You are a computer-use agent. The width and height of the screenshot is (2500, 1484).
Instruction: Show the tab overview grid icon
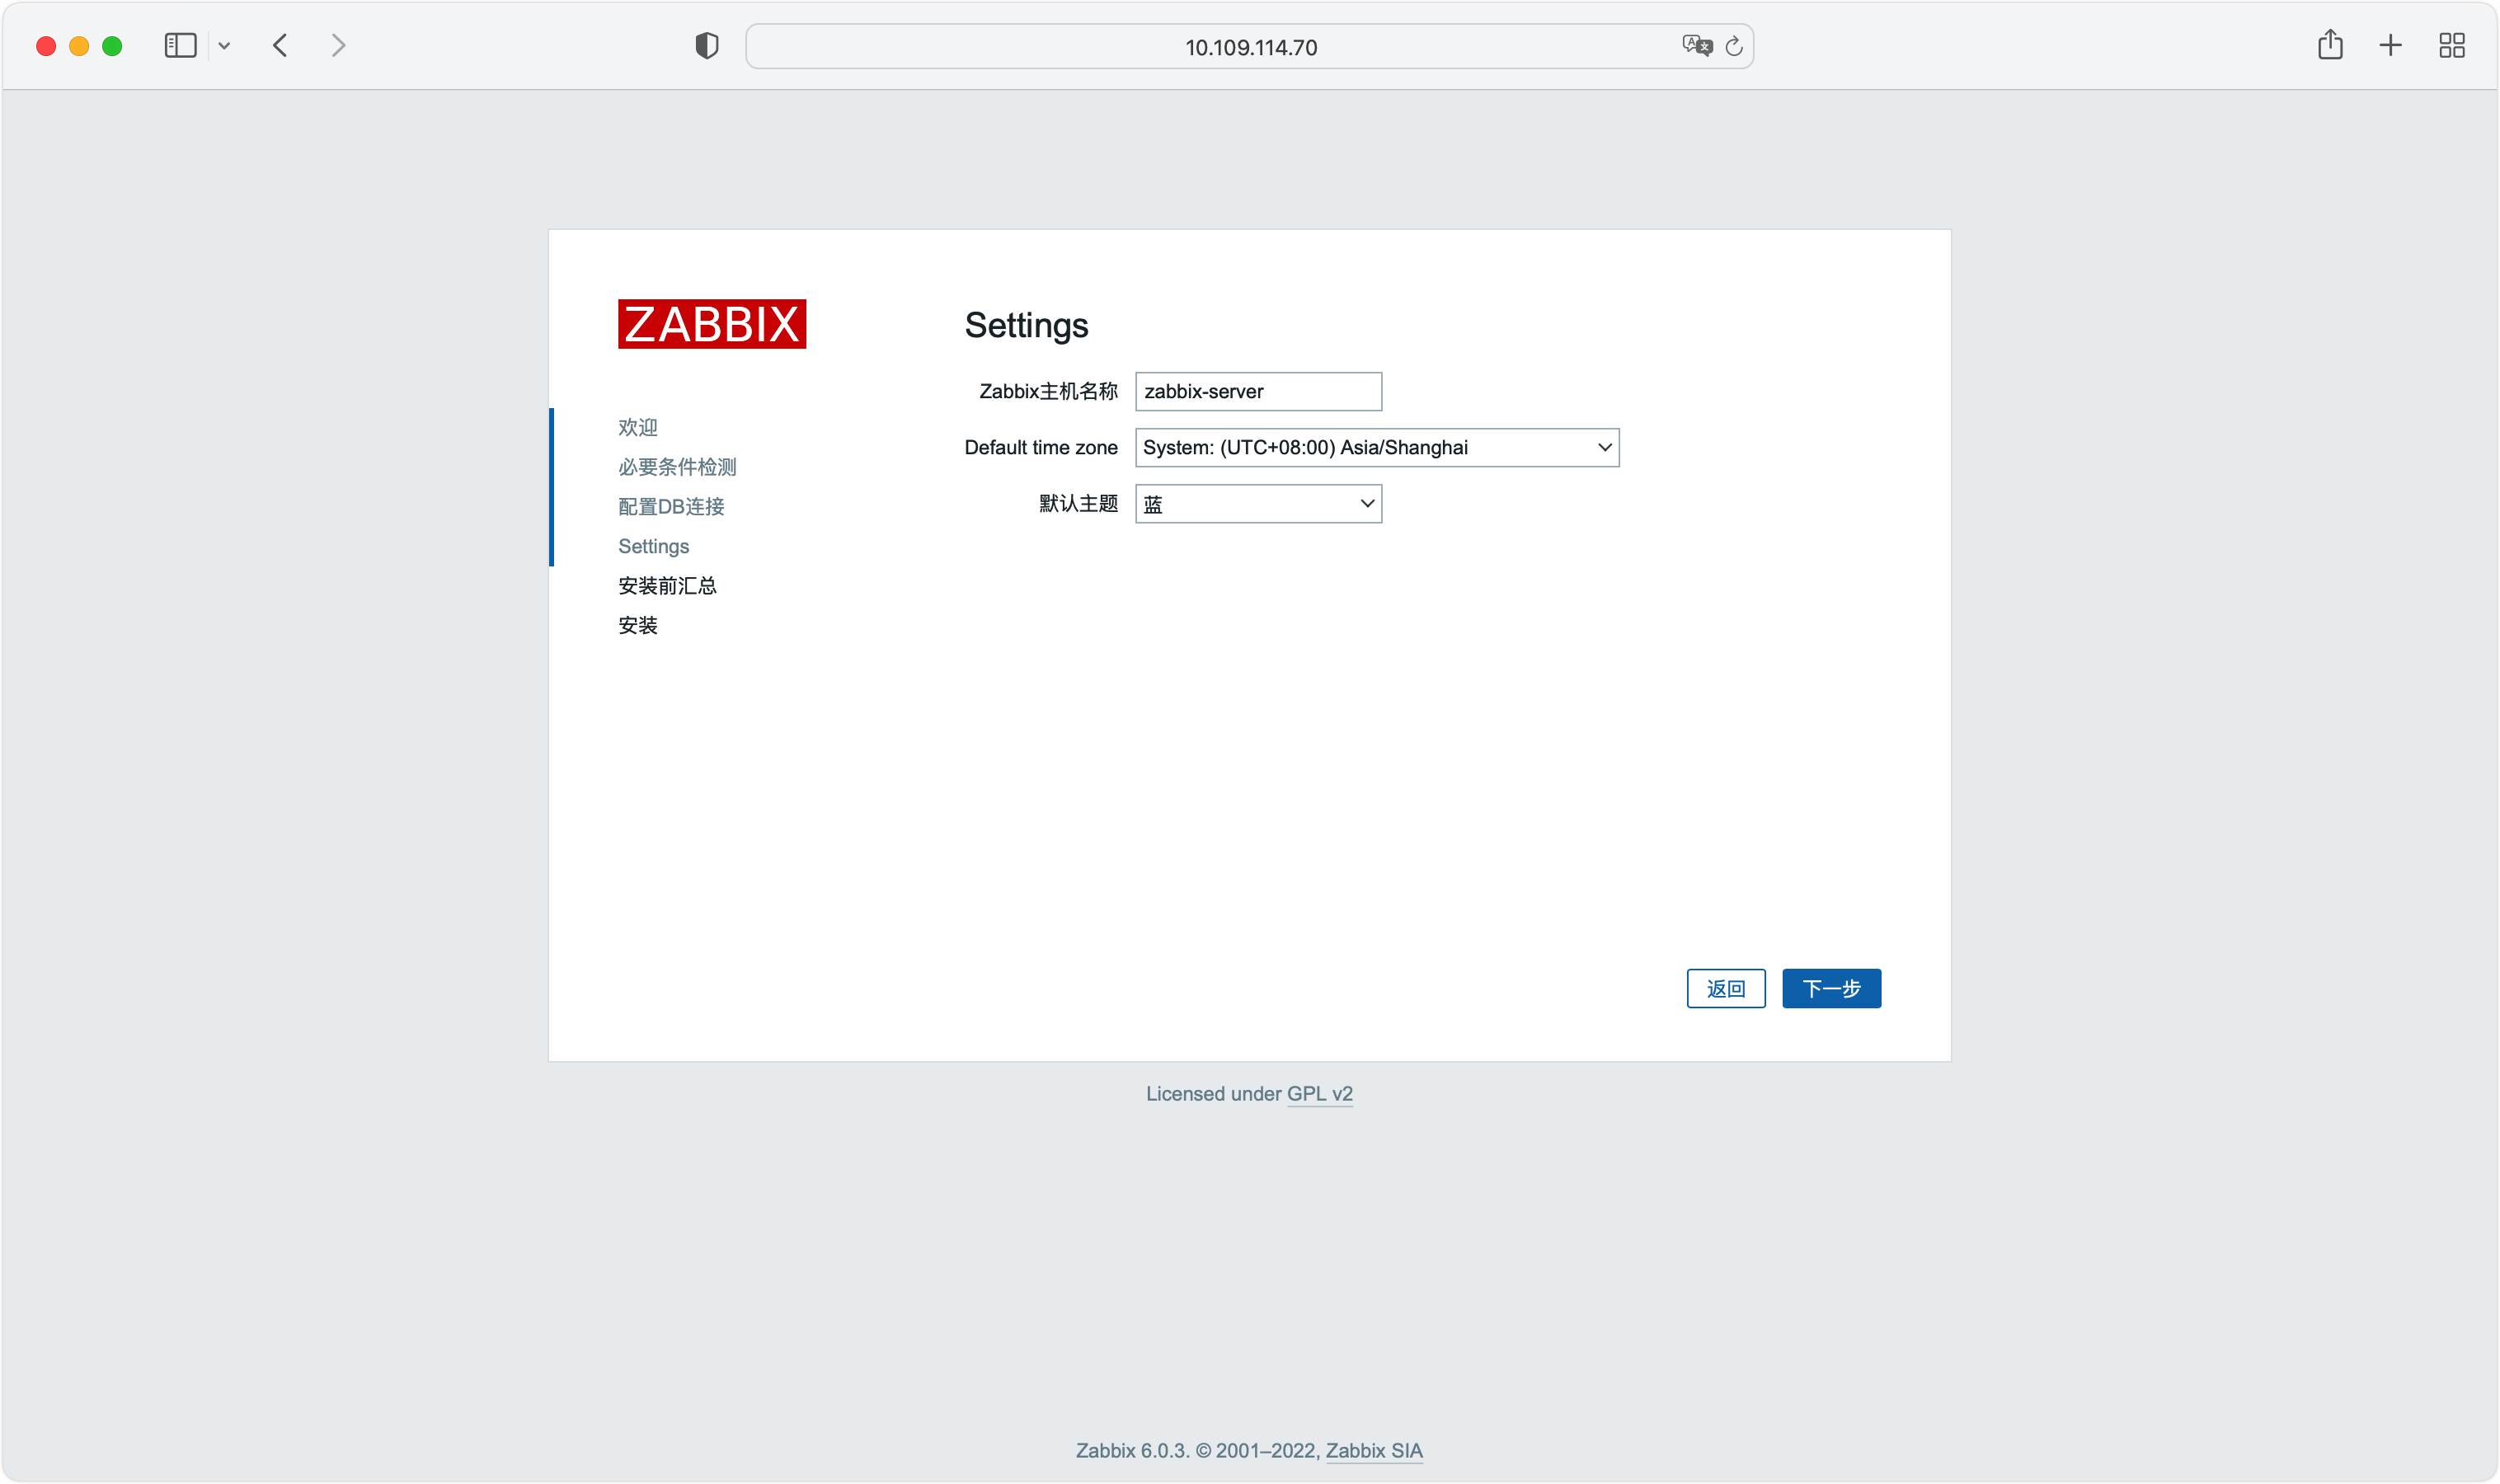tap(2451, 46)
